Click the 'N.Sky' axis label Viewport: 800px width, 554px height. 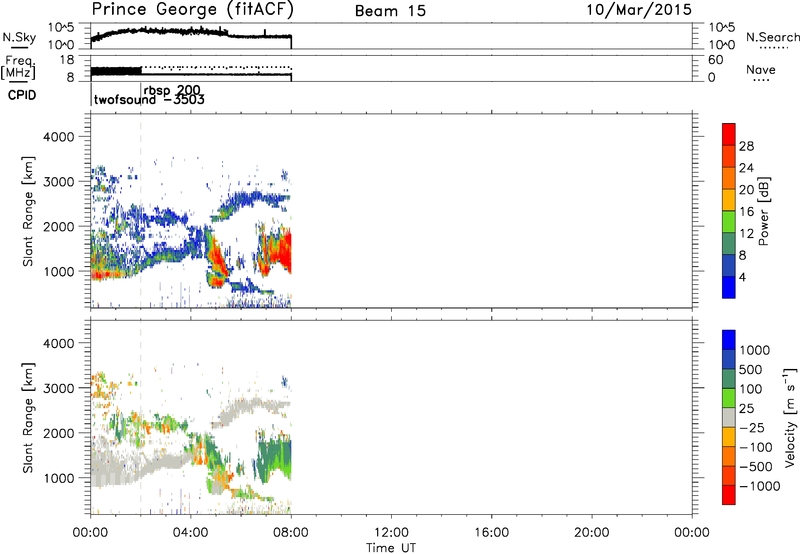[19, 37]
